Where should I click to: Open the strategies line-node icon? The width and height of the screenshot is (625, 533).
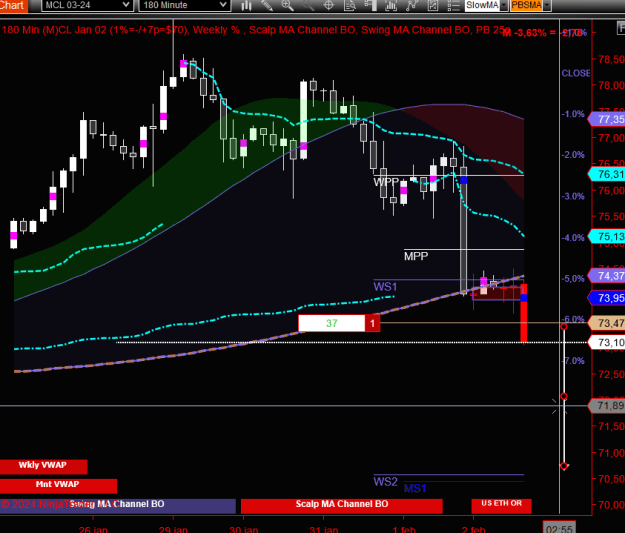[x=412, y=6]
